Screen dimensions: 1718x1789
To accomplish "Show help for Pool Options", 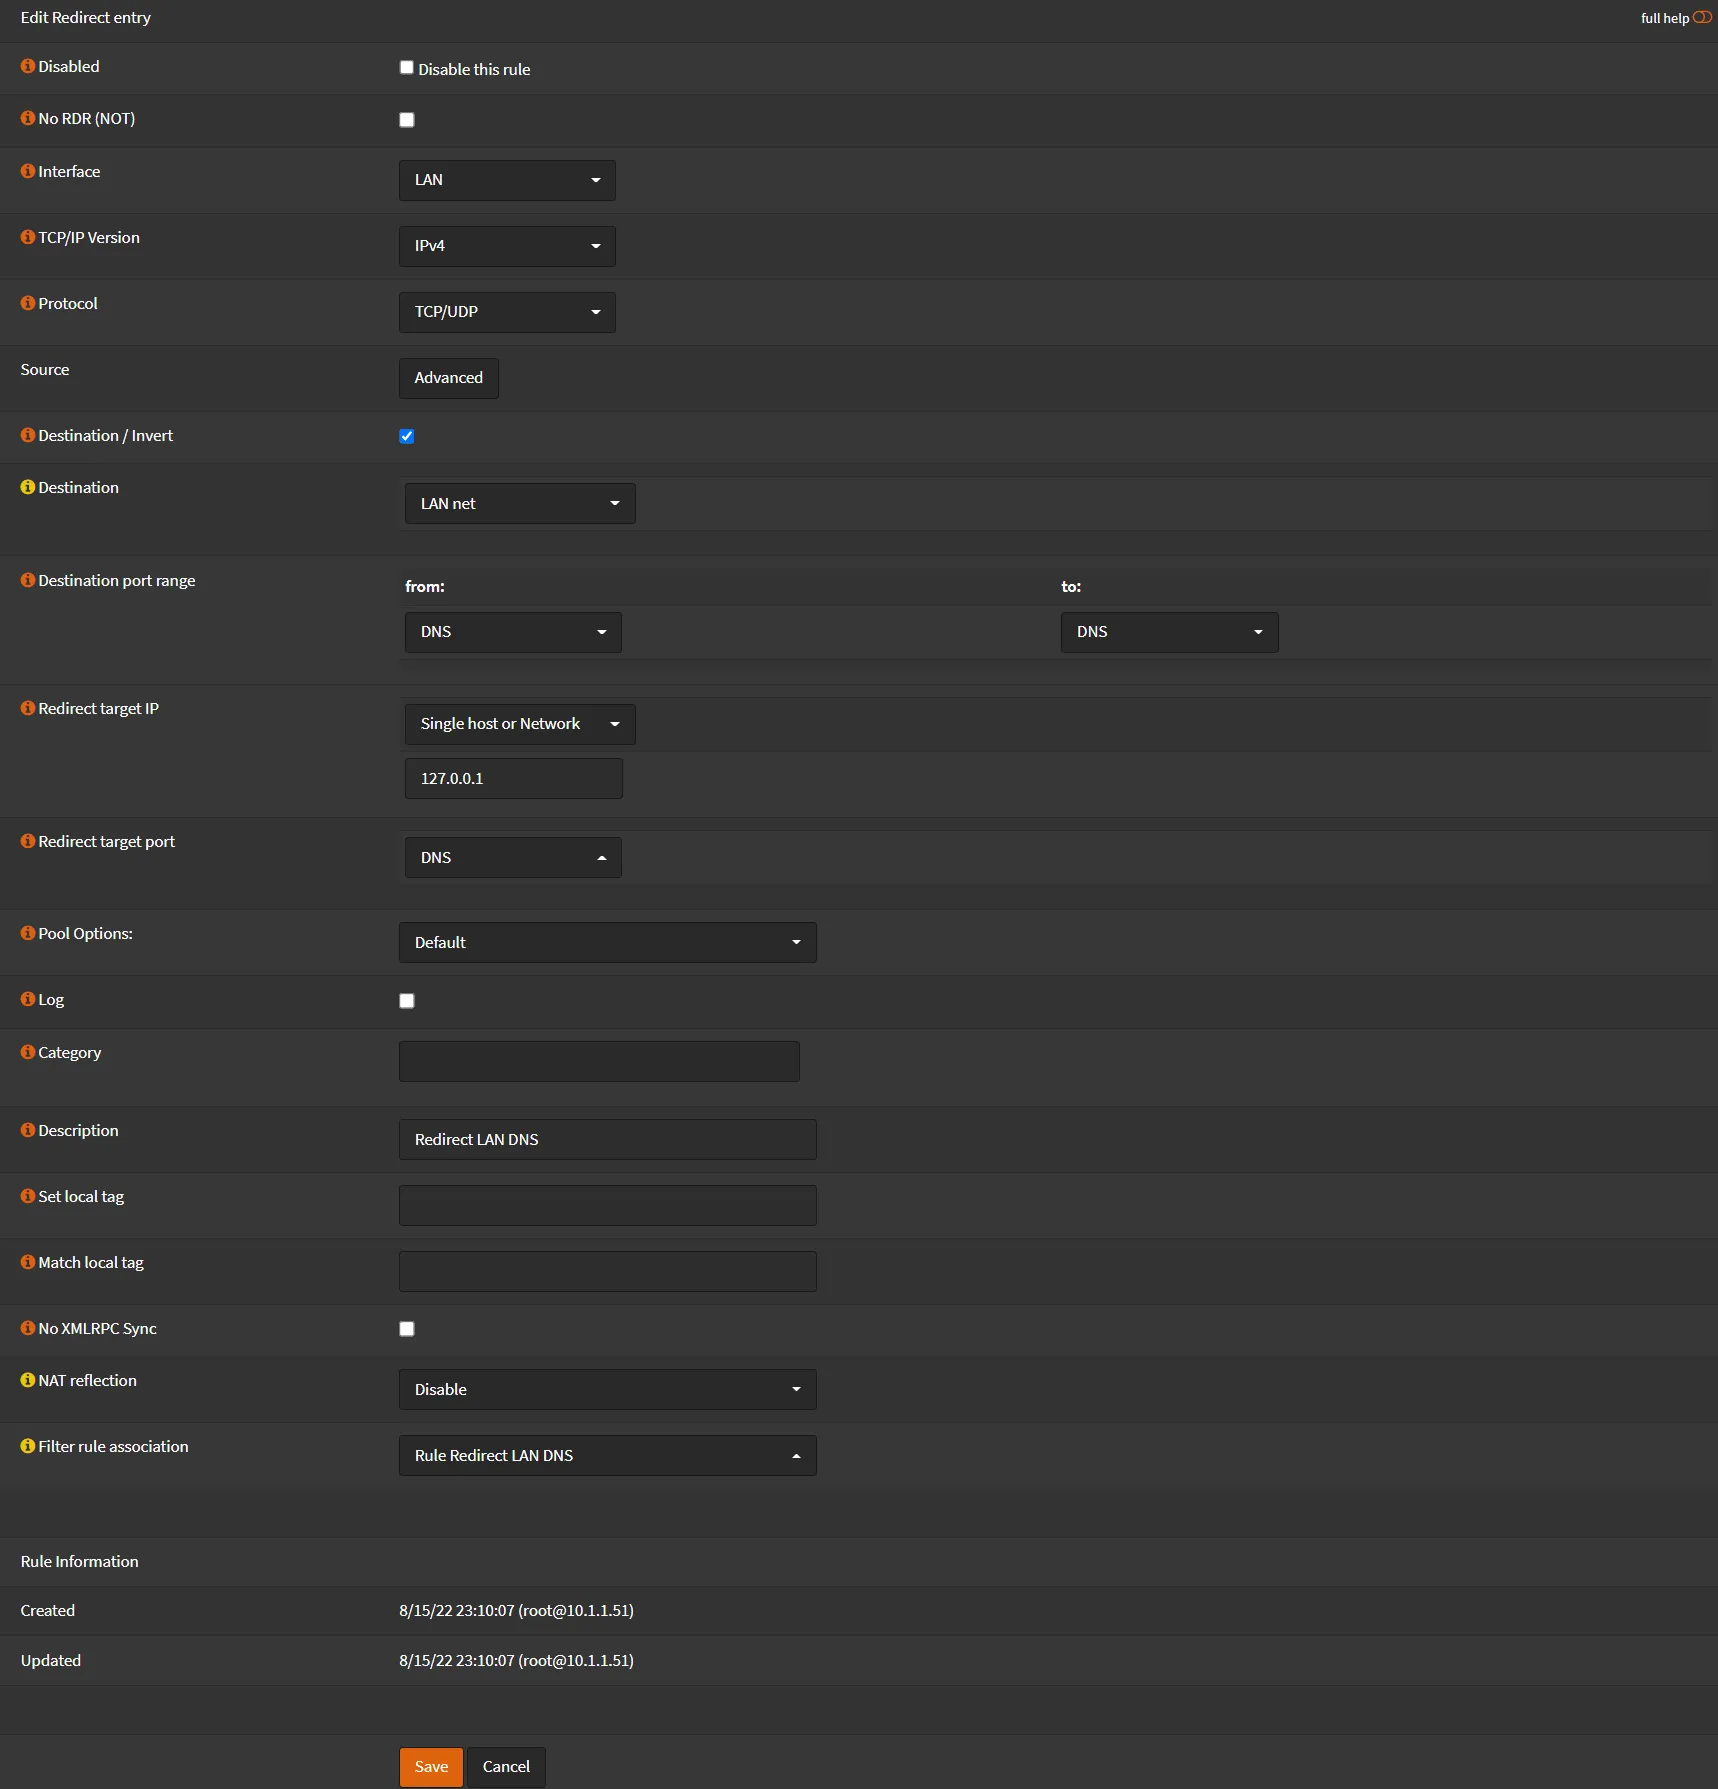I will pos(28,933).
